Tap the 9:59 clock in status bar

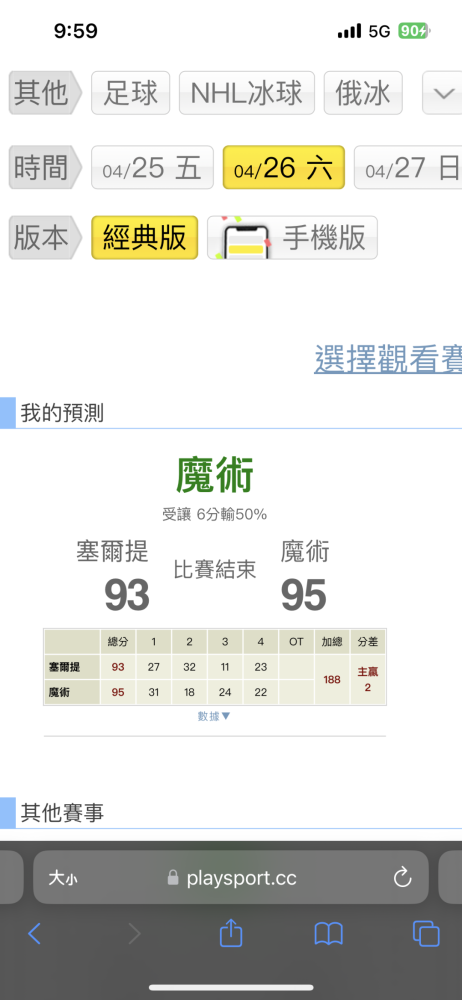(76, 31)
